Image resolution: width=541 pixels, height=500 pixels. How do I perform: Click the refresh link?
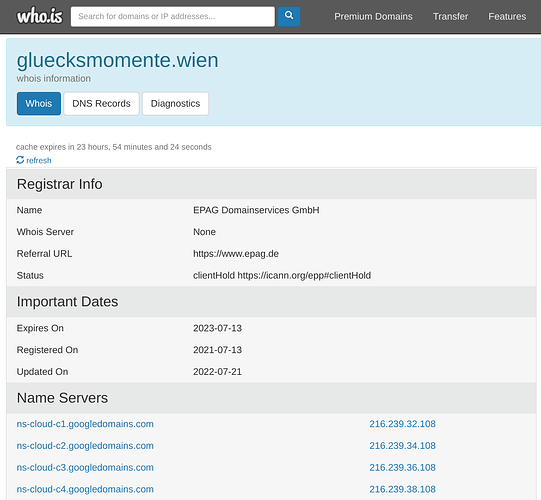pyautogui.click(x=39, y=160)
